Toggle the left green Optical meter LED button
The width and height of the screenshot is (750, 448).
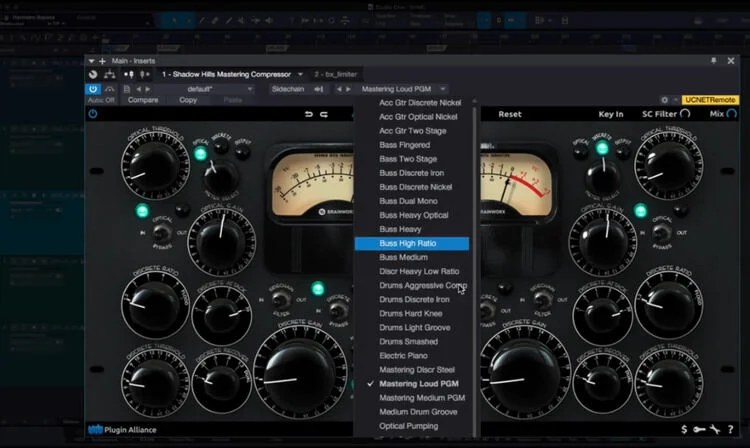pos(200,153)
